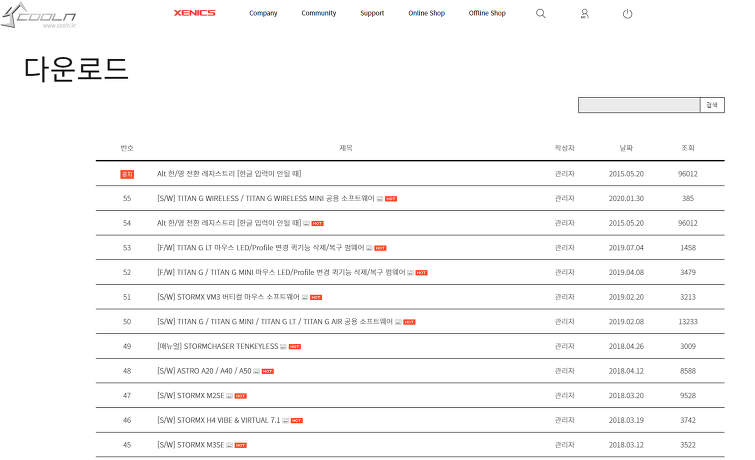Click image attachment icon on STORMX M3SE row
Image resolution: width=755 pixels, height=460 pixels.
(230, 445)
